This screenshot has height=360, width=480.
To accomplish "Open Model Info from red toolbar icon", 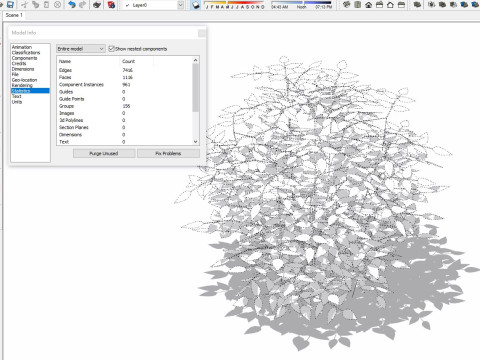I will 111,5.
